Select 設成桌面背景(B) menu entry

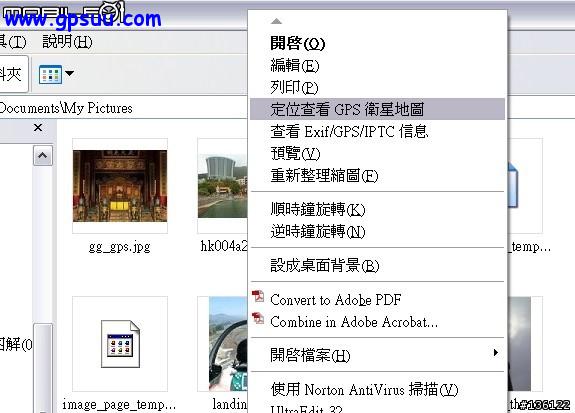click(x=377, y=265)
